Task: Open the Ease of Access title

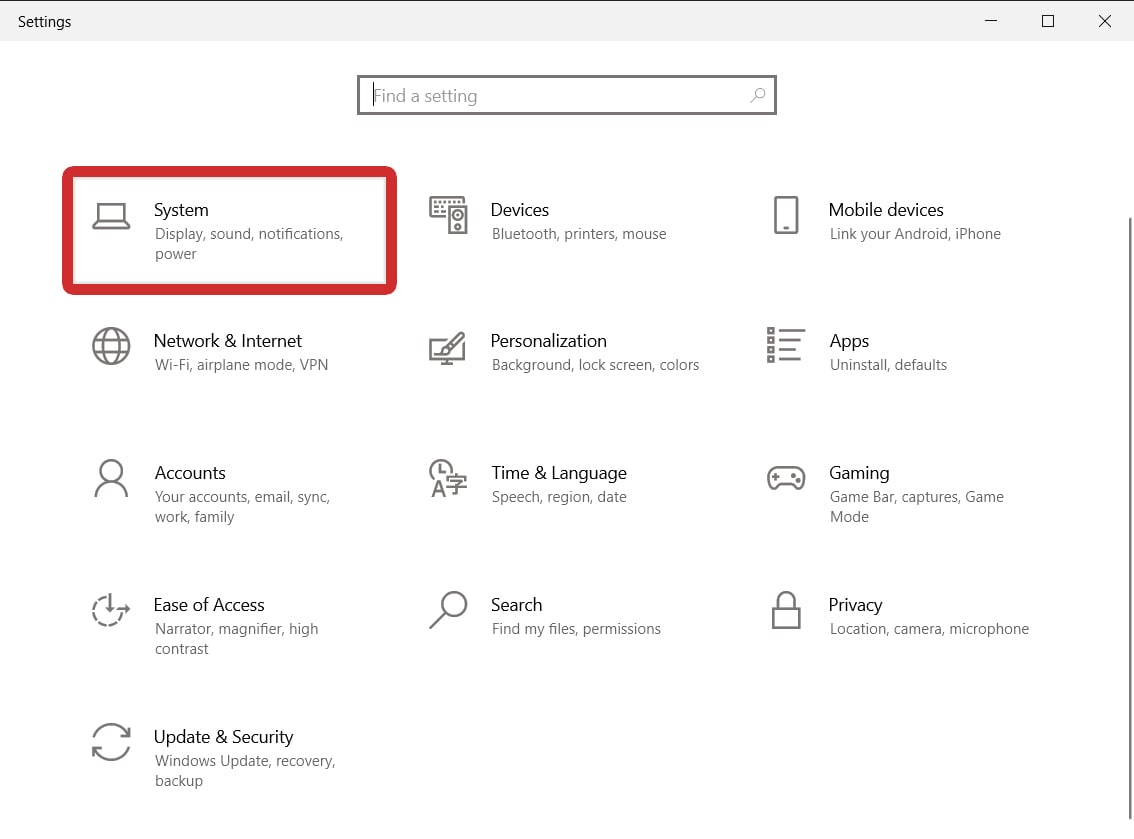Action: [x=209, y=605]
